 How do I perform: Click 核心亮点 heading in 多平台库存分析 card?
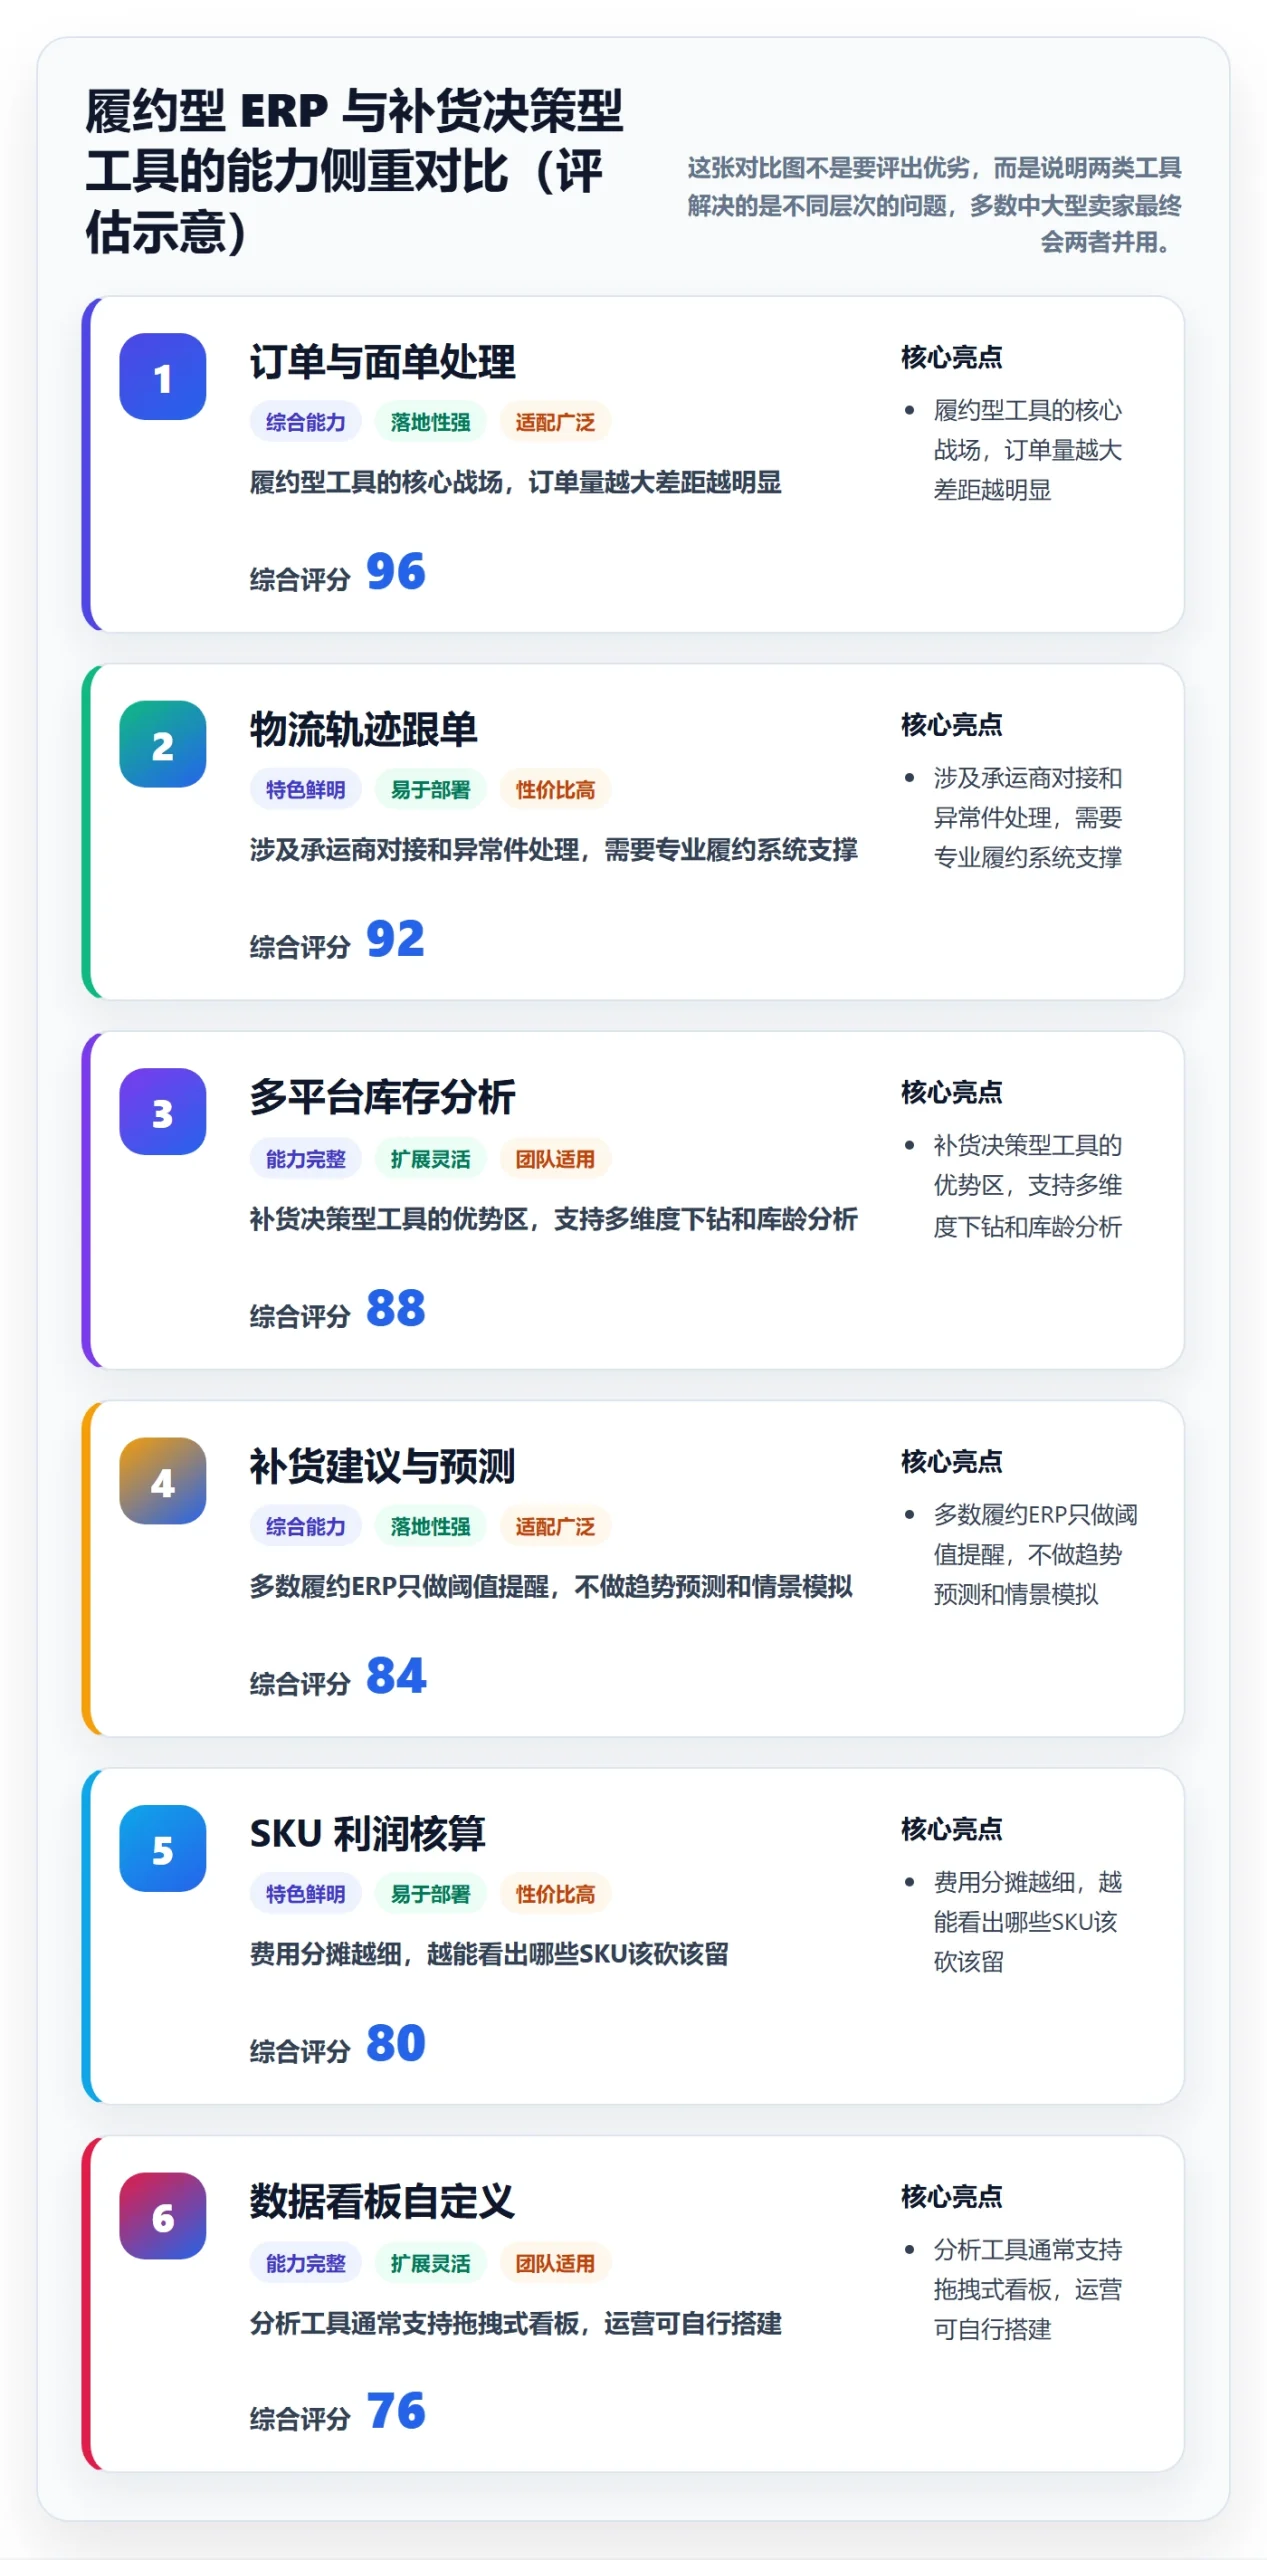[x=951, y=1092]
